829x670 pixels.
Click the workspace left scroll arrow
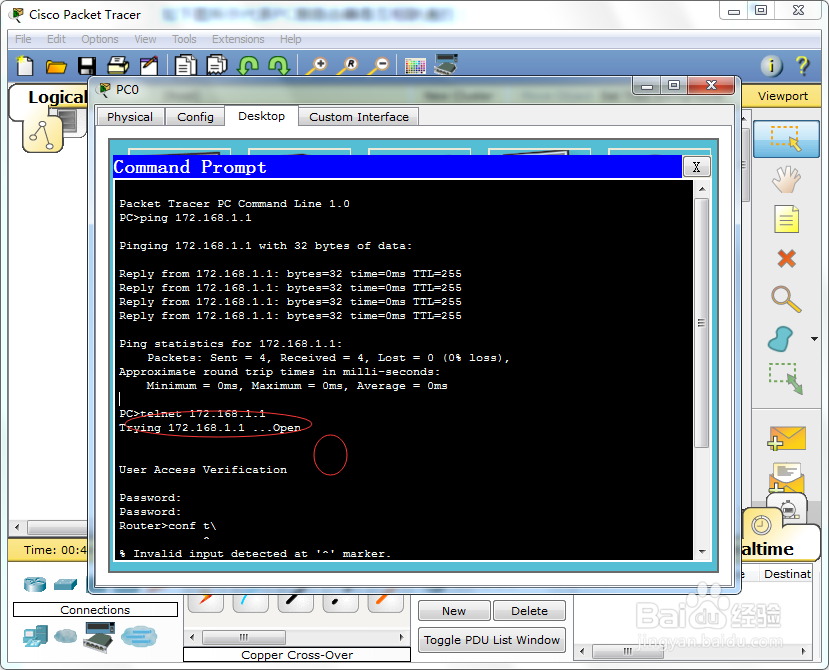(x=17, y=527)
